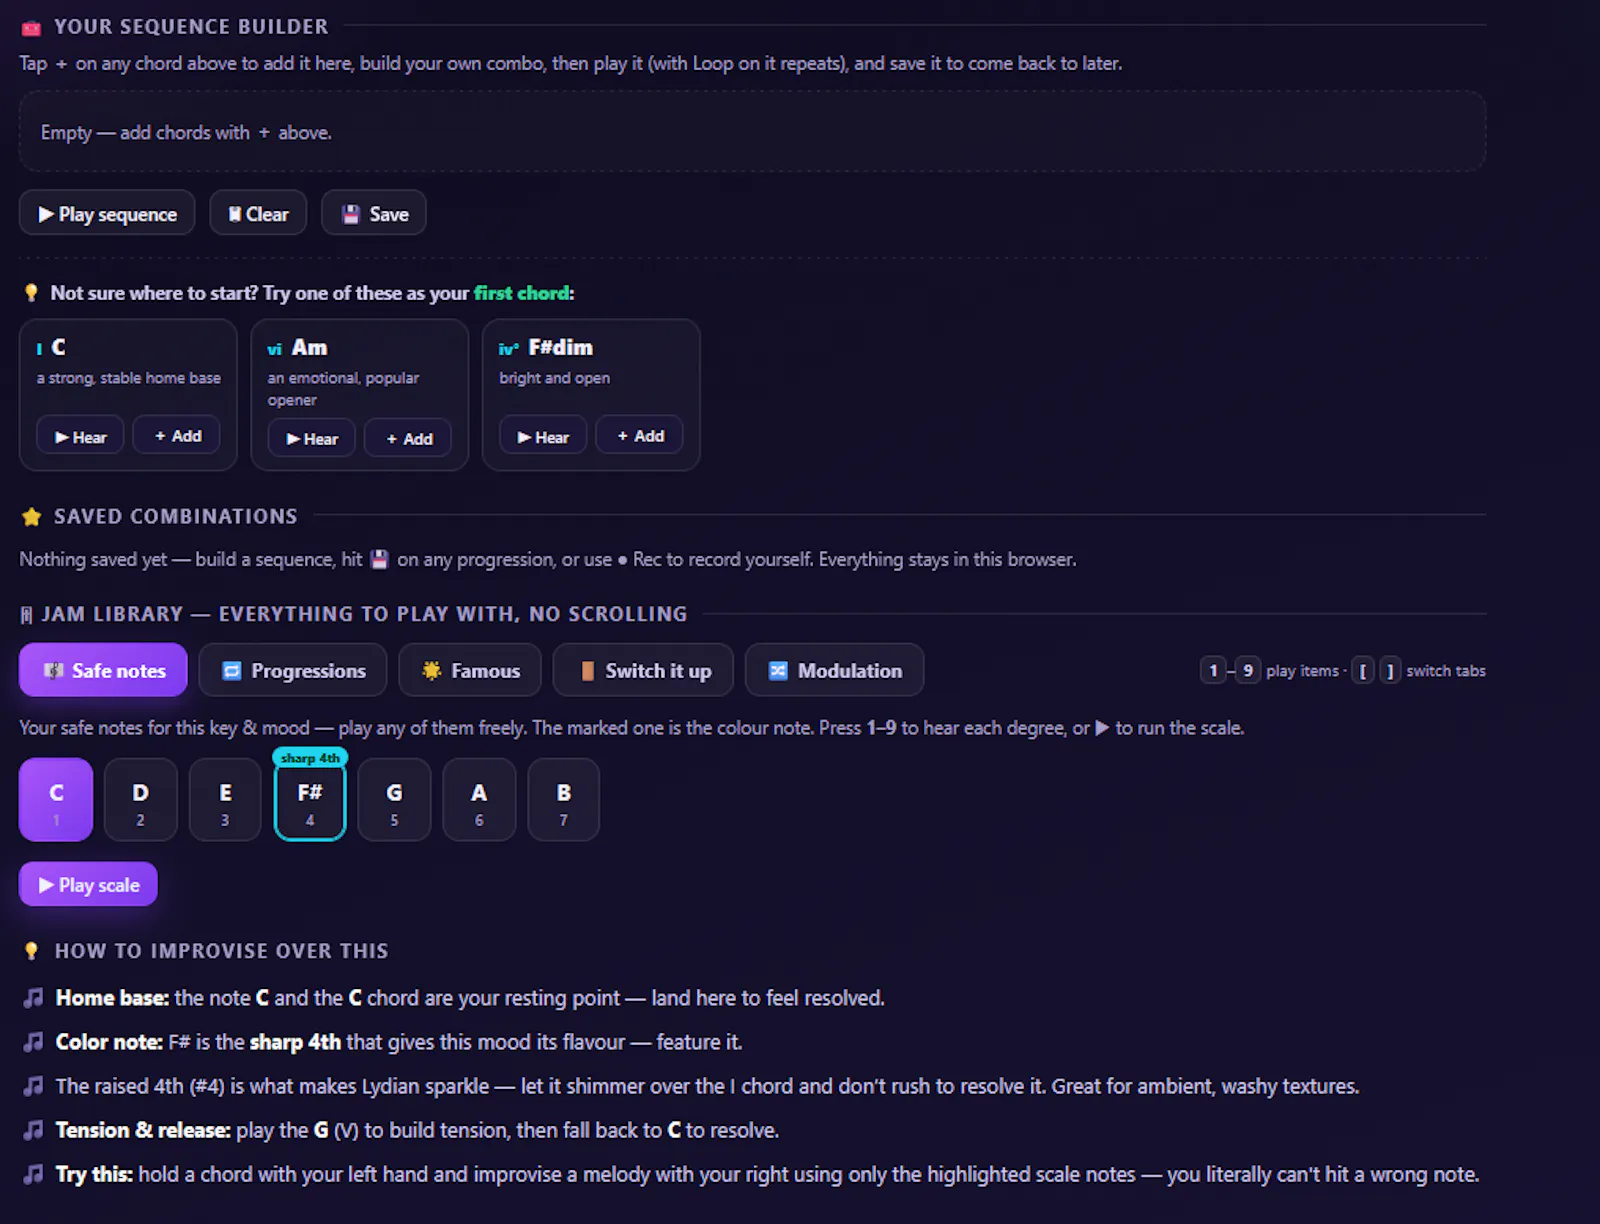Add the C chord to the sequence
This screenshot has width=1600, height=1224.
[177, 435]
